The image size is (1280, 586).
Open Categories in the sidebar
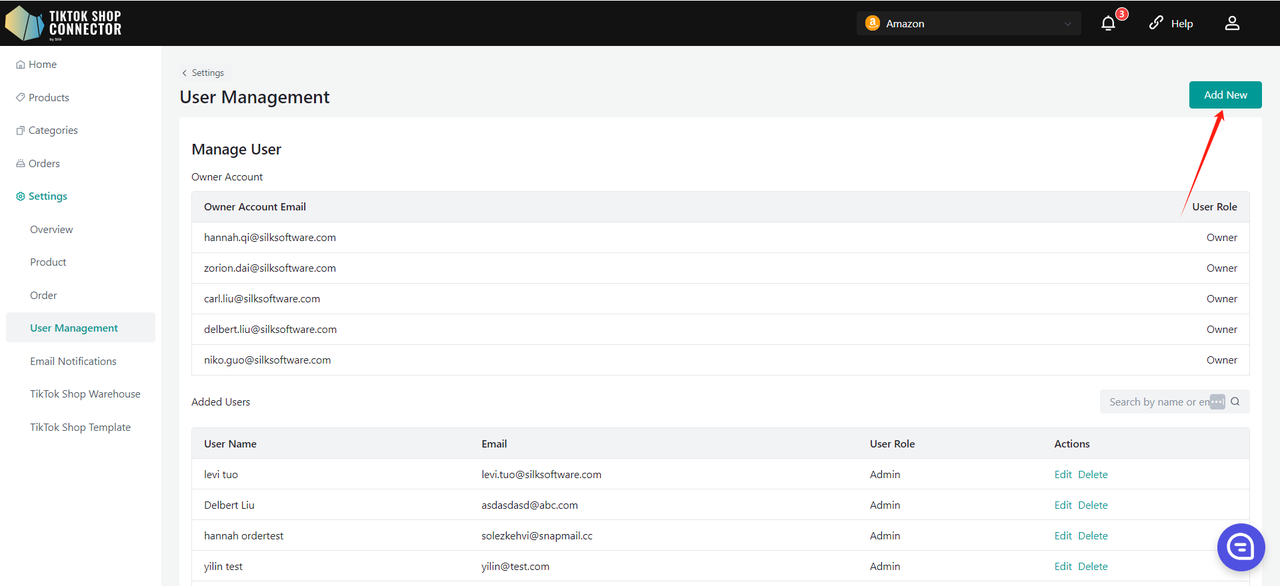pos(52,131)
